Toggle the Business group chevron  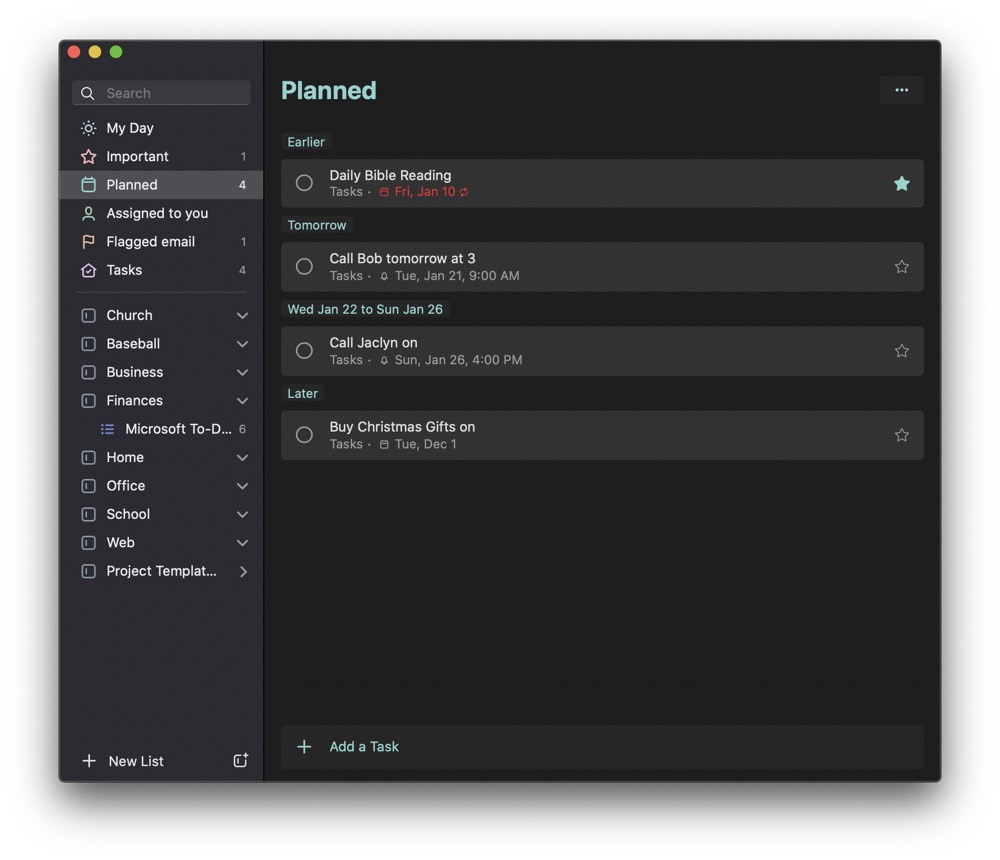242,373
